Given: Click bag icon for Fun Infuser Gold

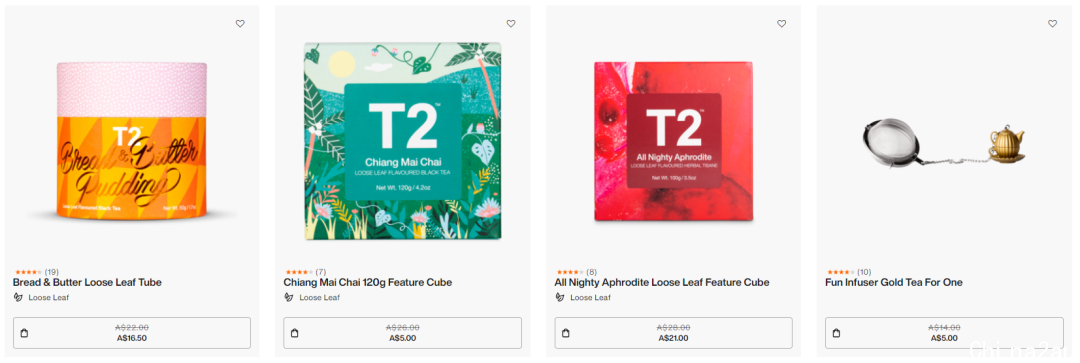Looking at the screenshot, I should tap(836, 333).
